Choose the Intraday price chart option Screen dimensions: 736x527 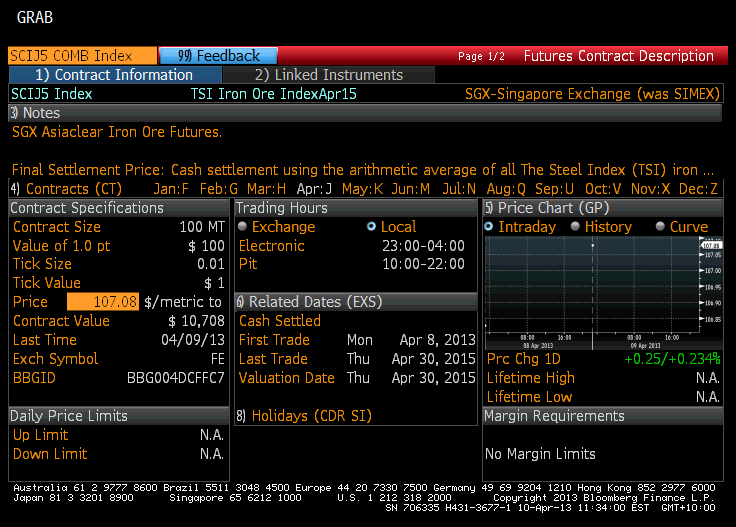point(489,227)
